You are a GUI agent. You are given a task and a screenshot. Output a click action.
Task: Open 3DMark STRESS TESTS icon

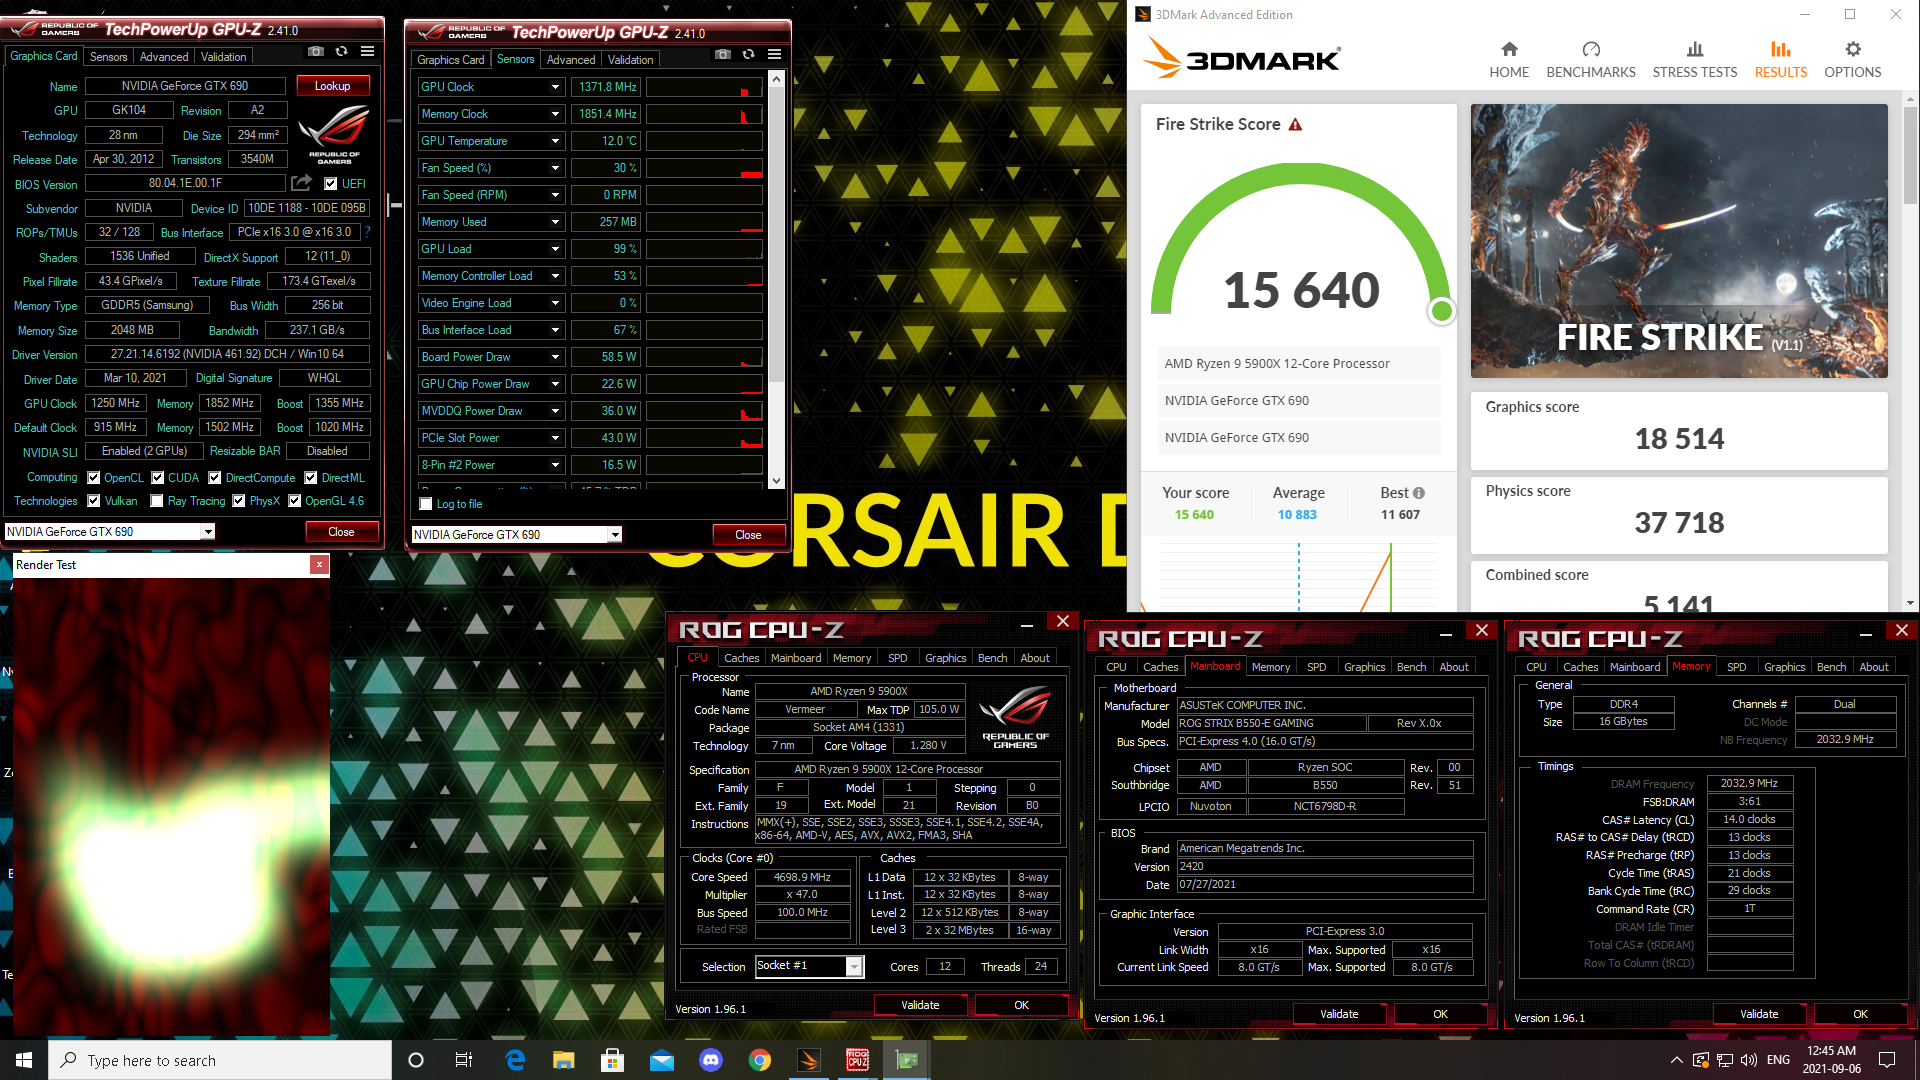pos(1695,49)
